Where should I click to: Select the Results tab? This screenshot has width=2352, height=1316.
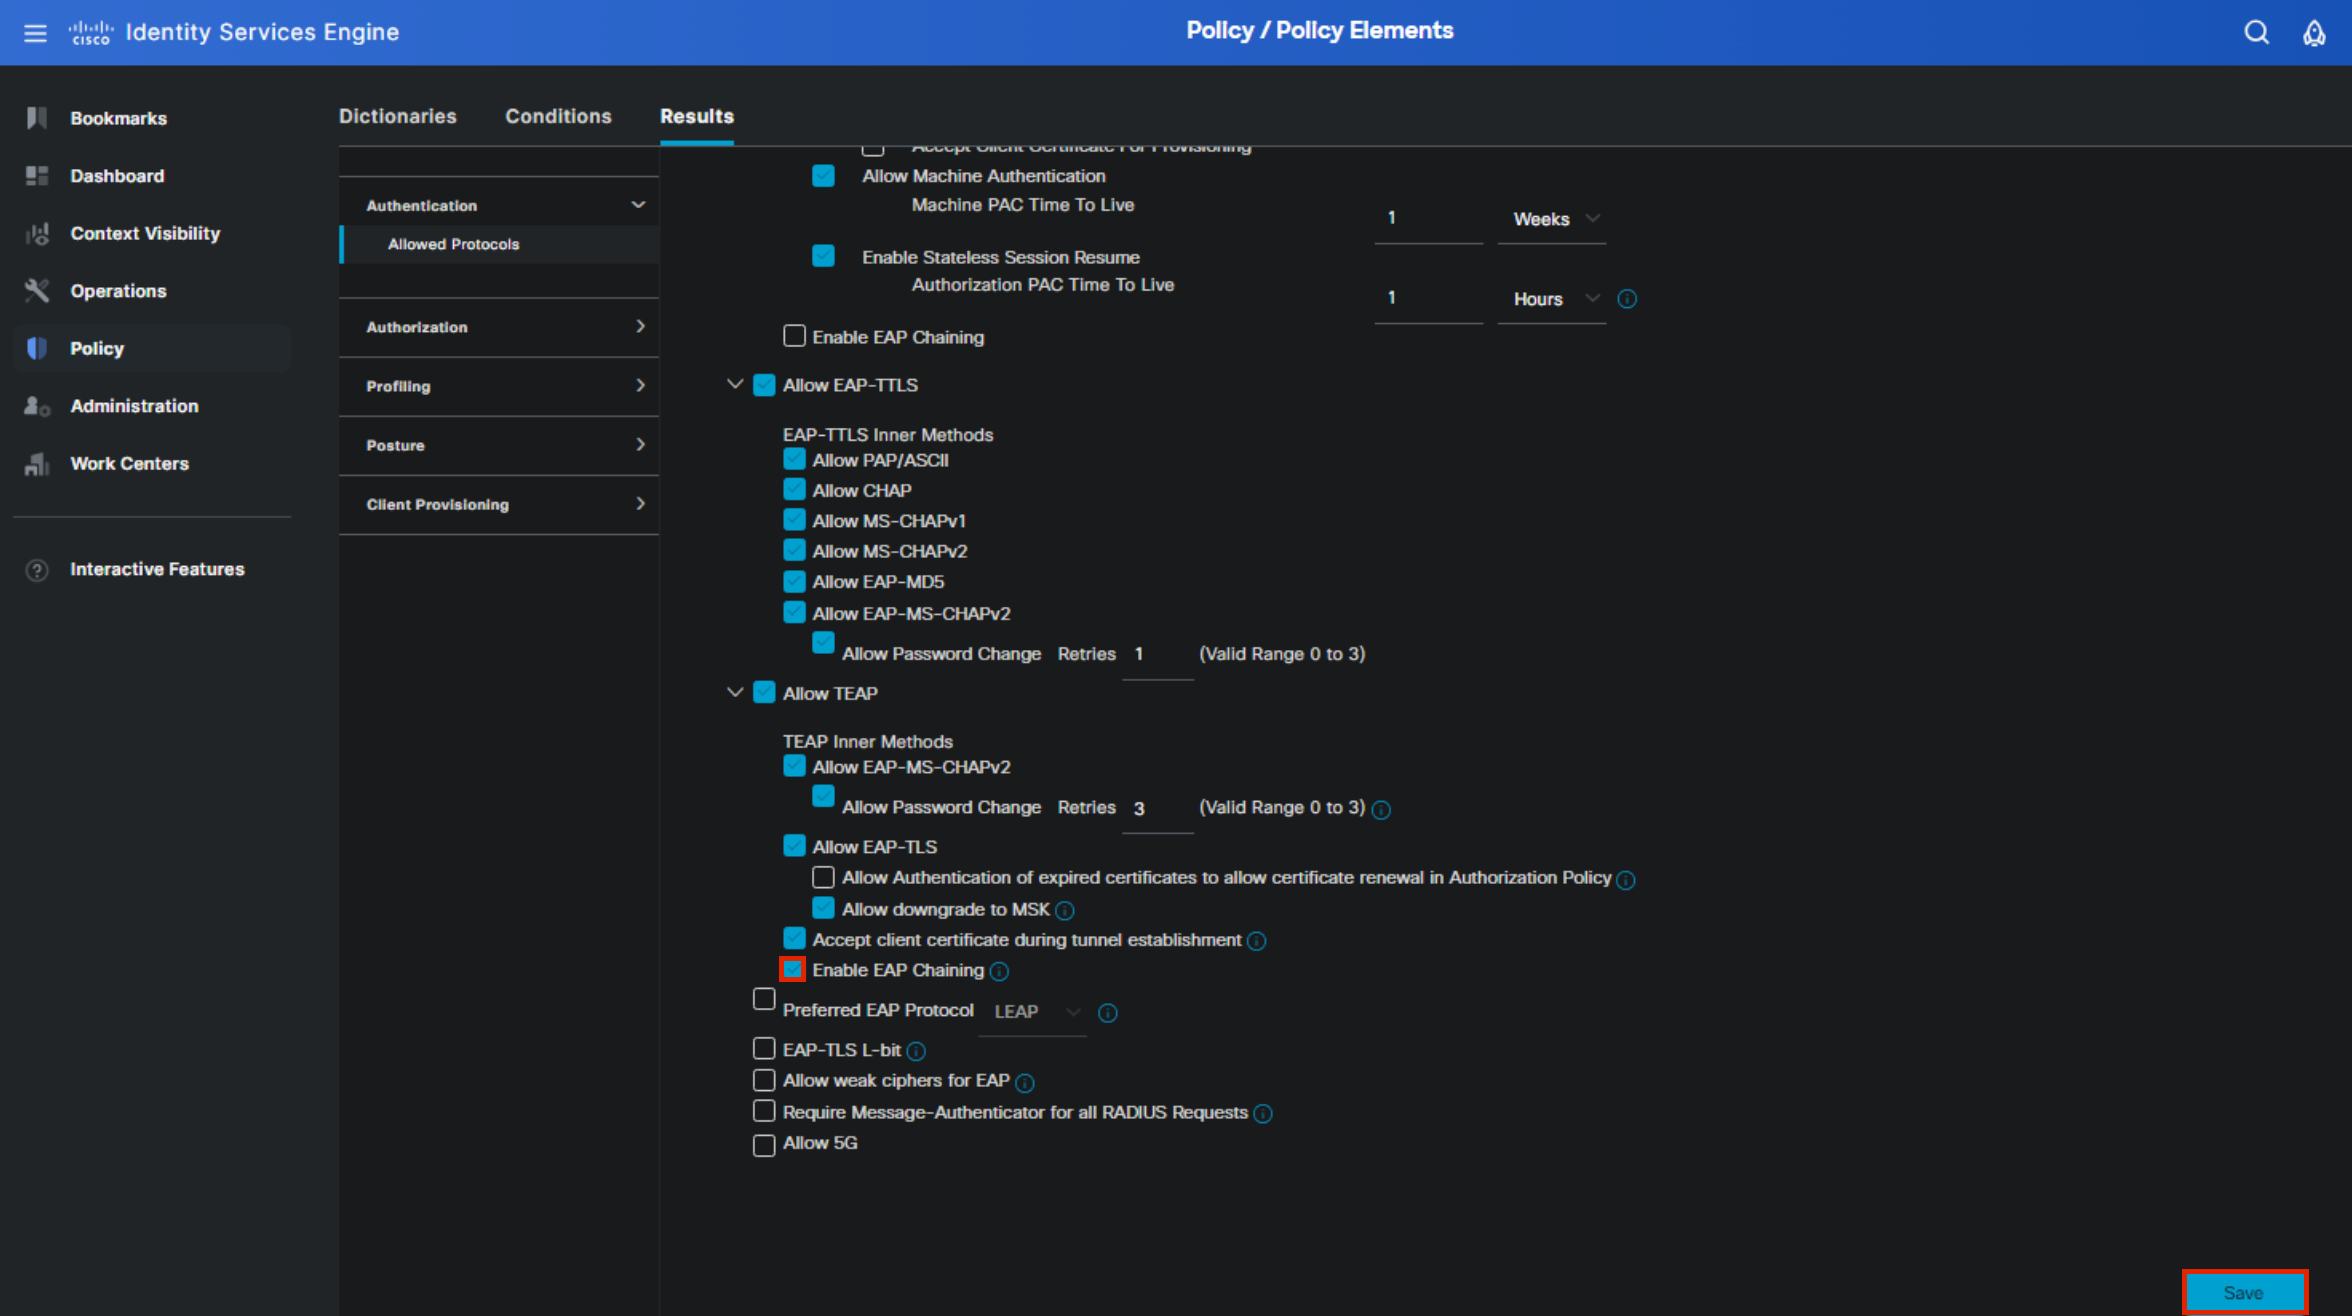(697, 116)
